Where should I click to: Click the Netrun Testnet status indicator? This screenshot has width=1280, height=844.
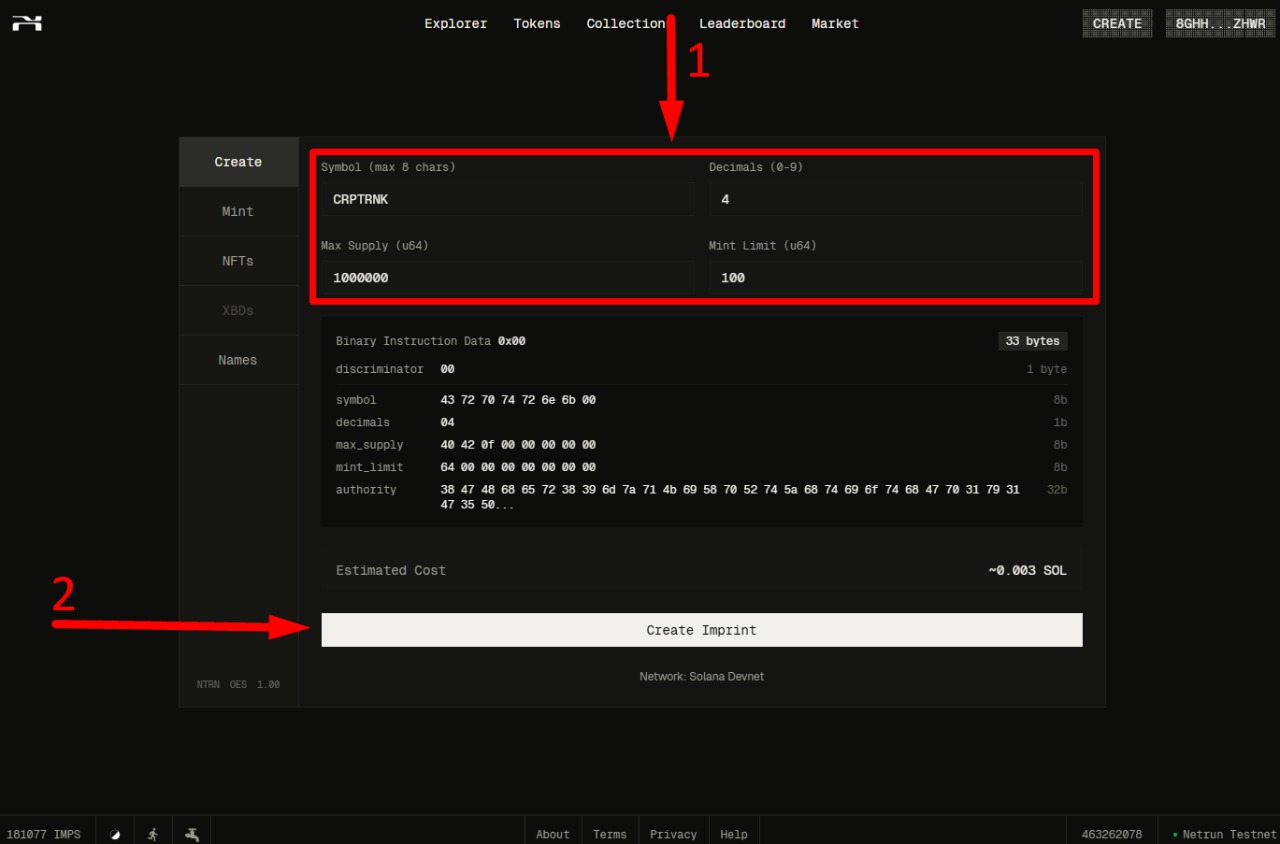[x=1226, y=834]
